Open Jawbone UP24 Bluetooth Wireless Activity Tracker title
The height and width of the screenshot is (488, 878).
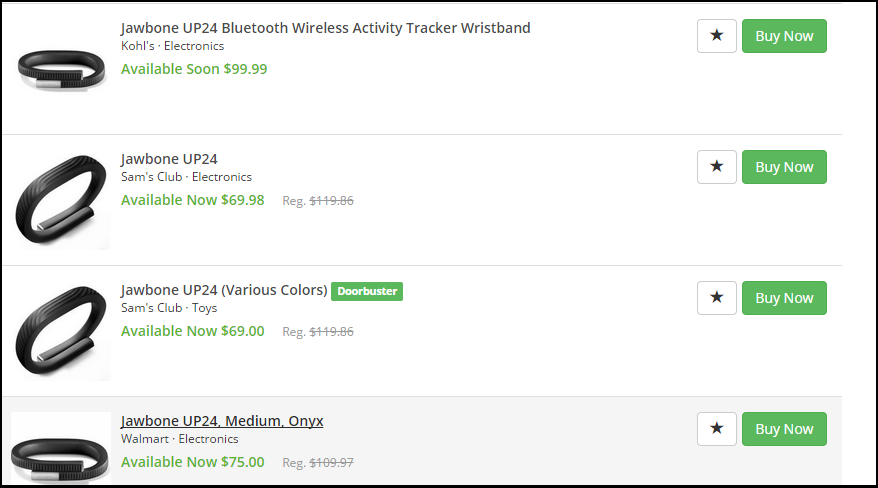pos(325,28)
